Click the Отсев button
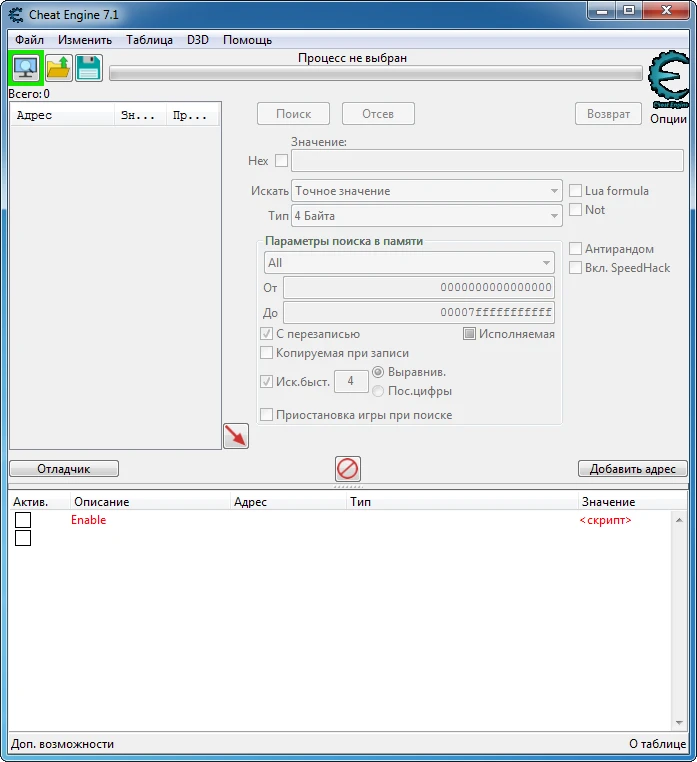The image size is (697, 762). pyautogui.click(x=378, y=114)
